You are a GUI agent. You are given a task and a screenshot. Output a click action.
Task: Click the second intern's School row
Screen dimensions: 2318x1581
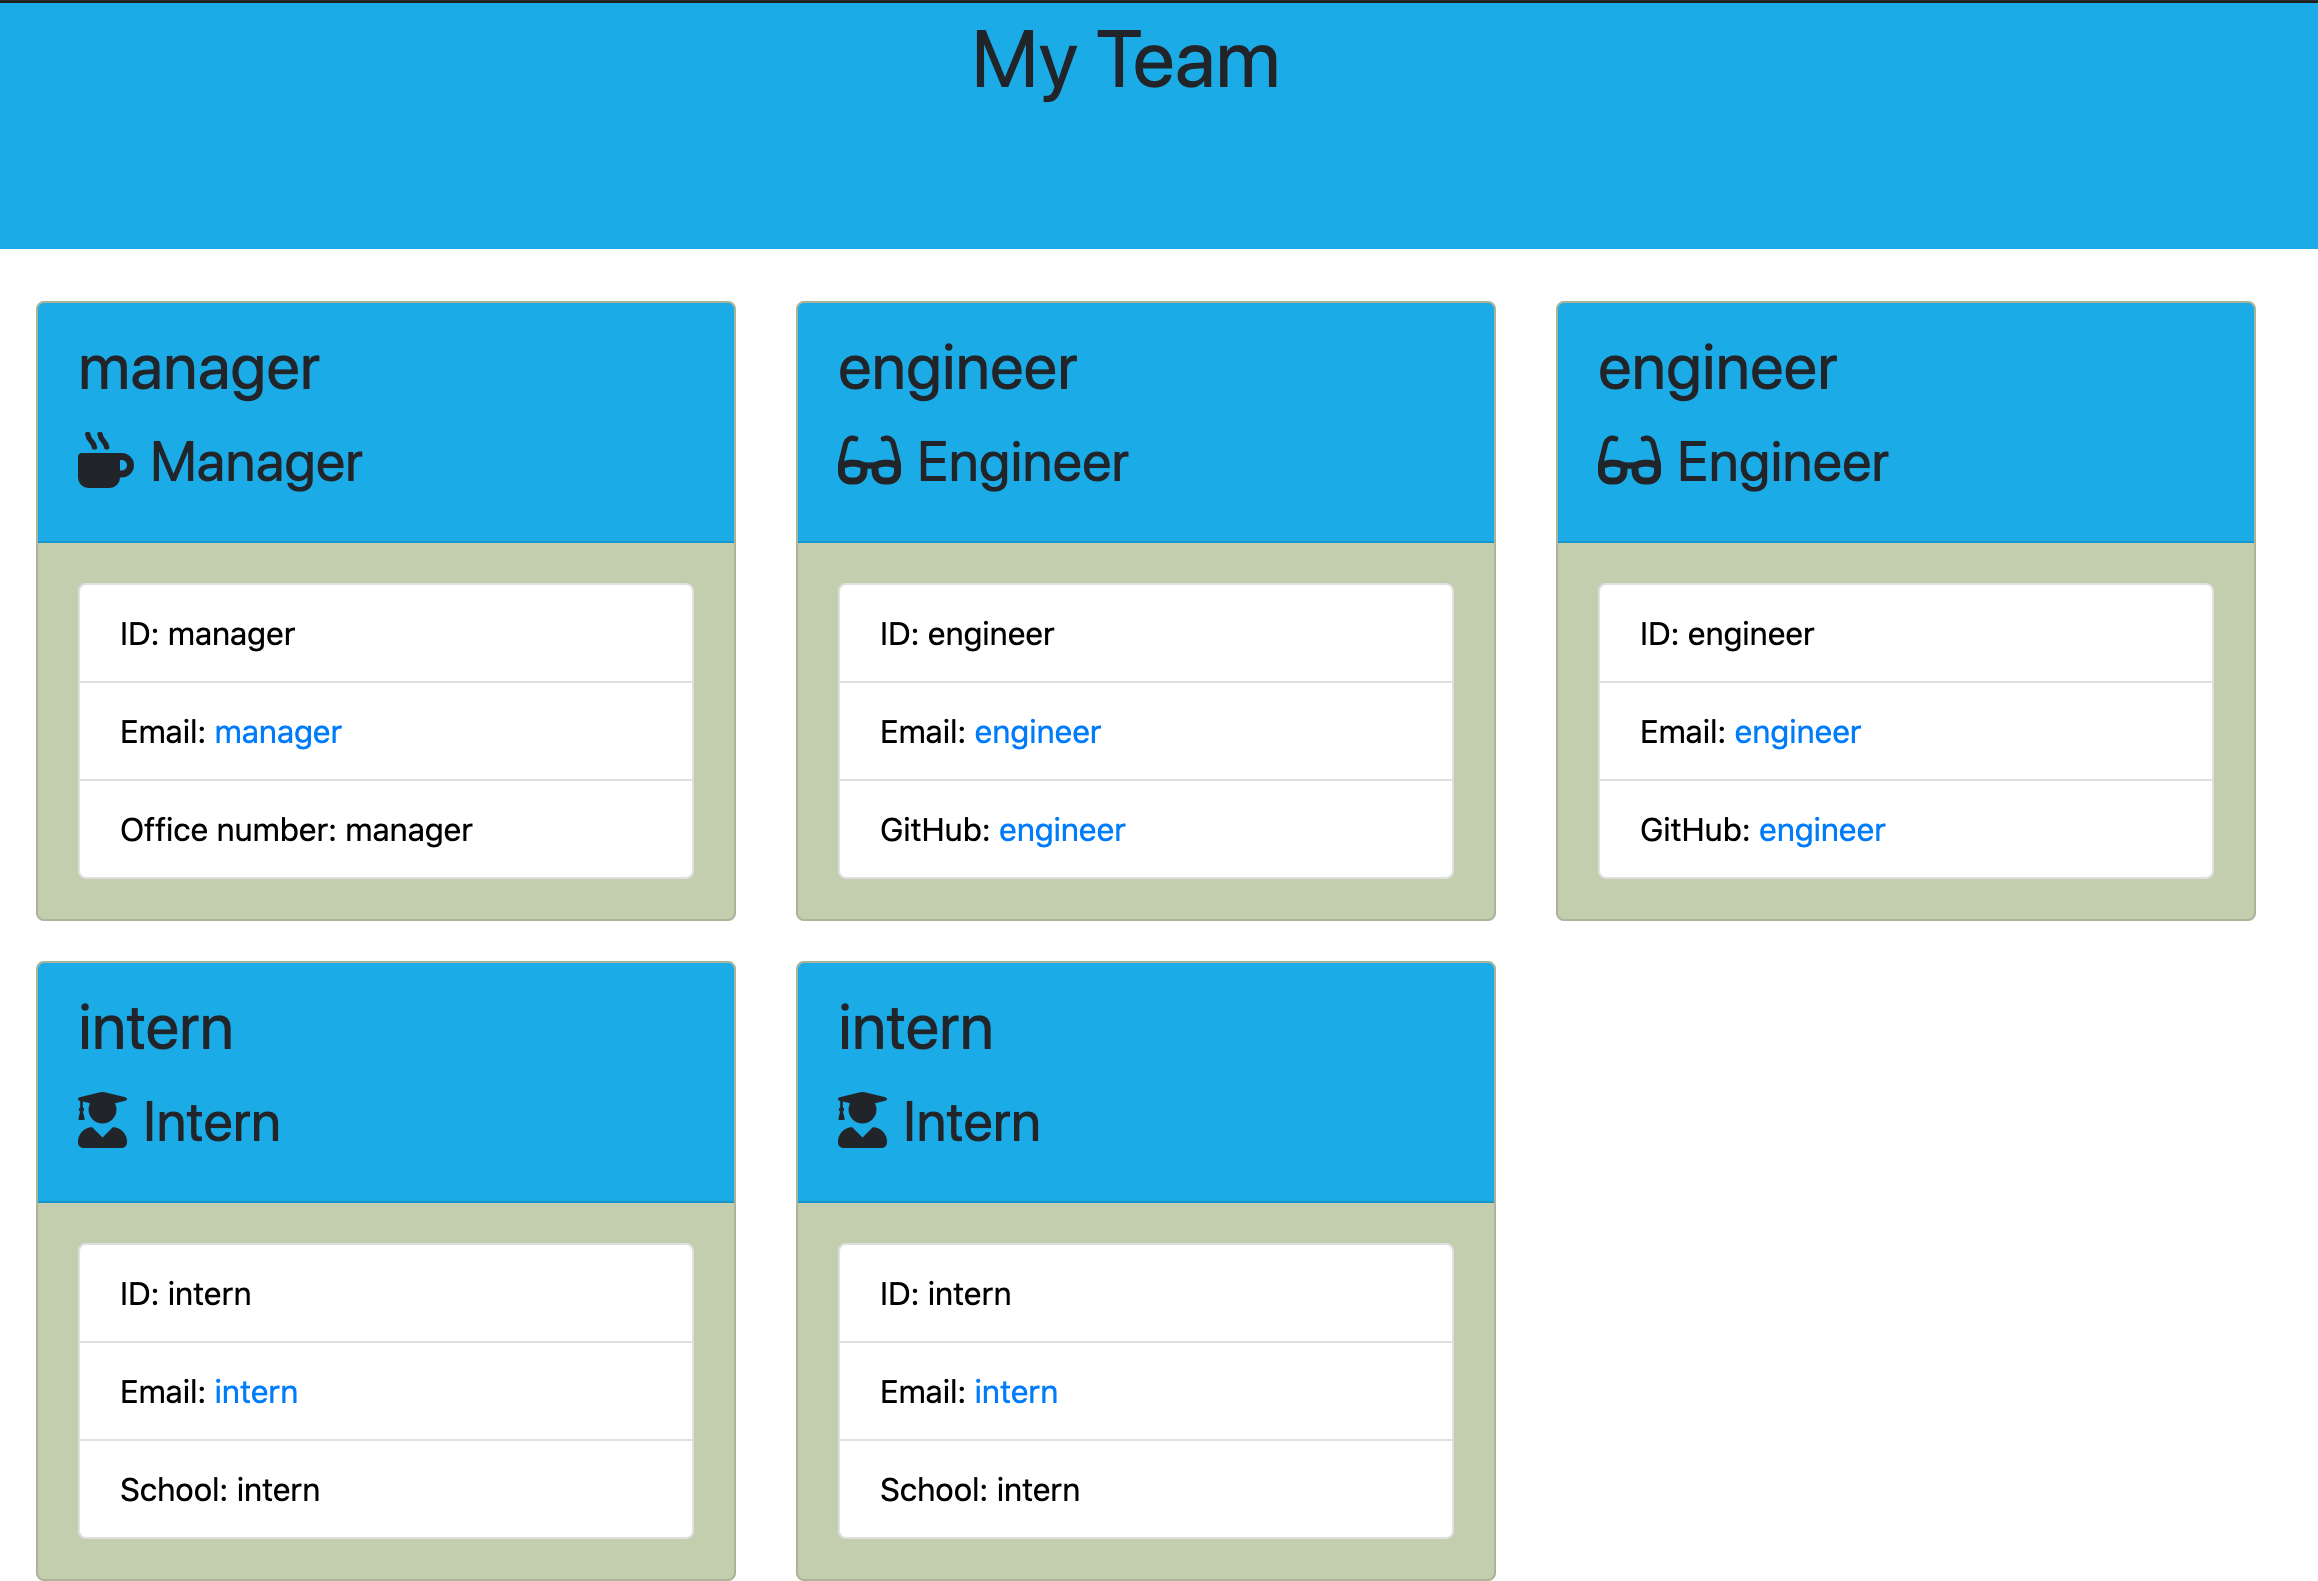pos(1146,1490)
